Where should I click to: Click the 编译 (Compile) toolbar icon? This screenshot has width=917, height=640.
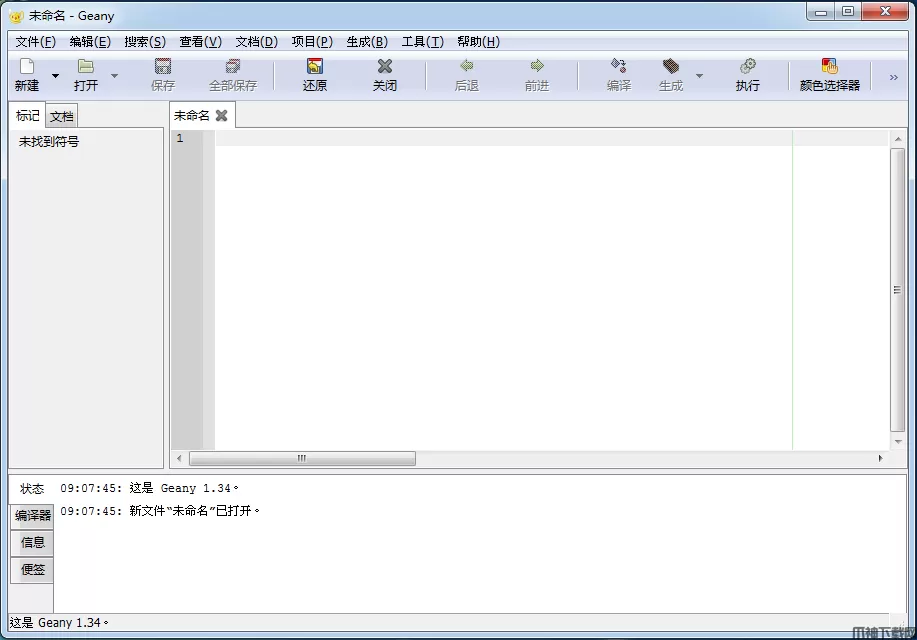point(619,66)
